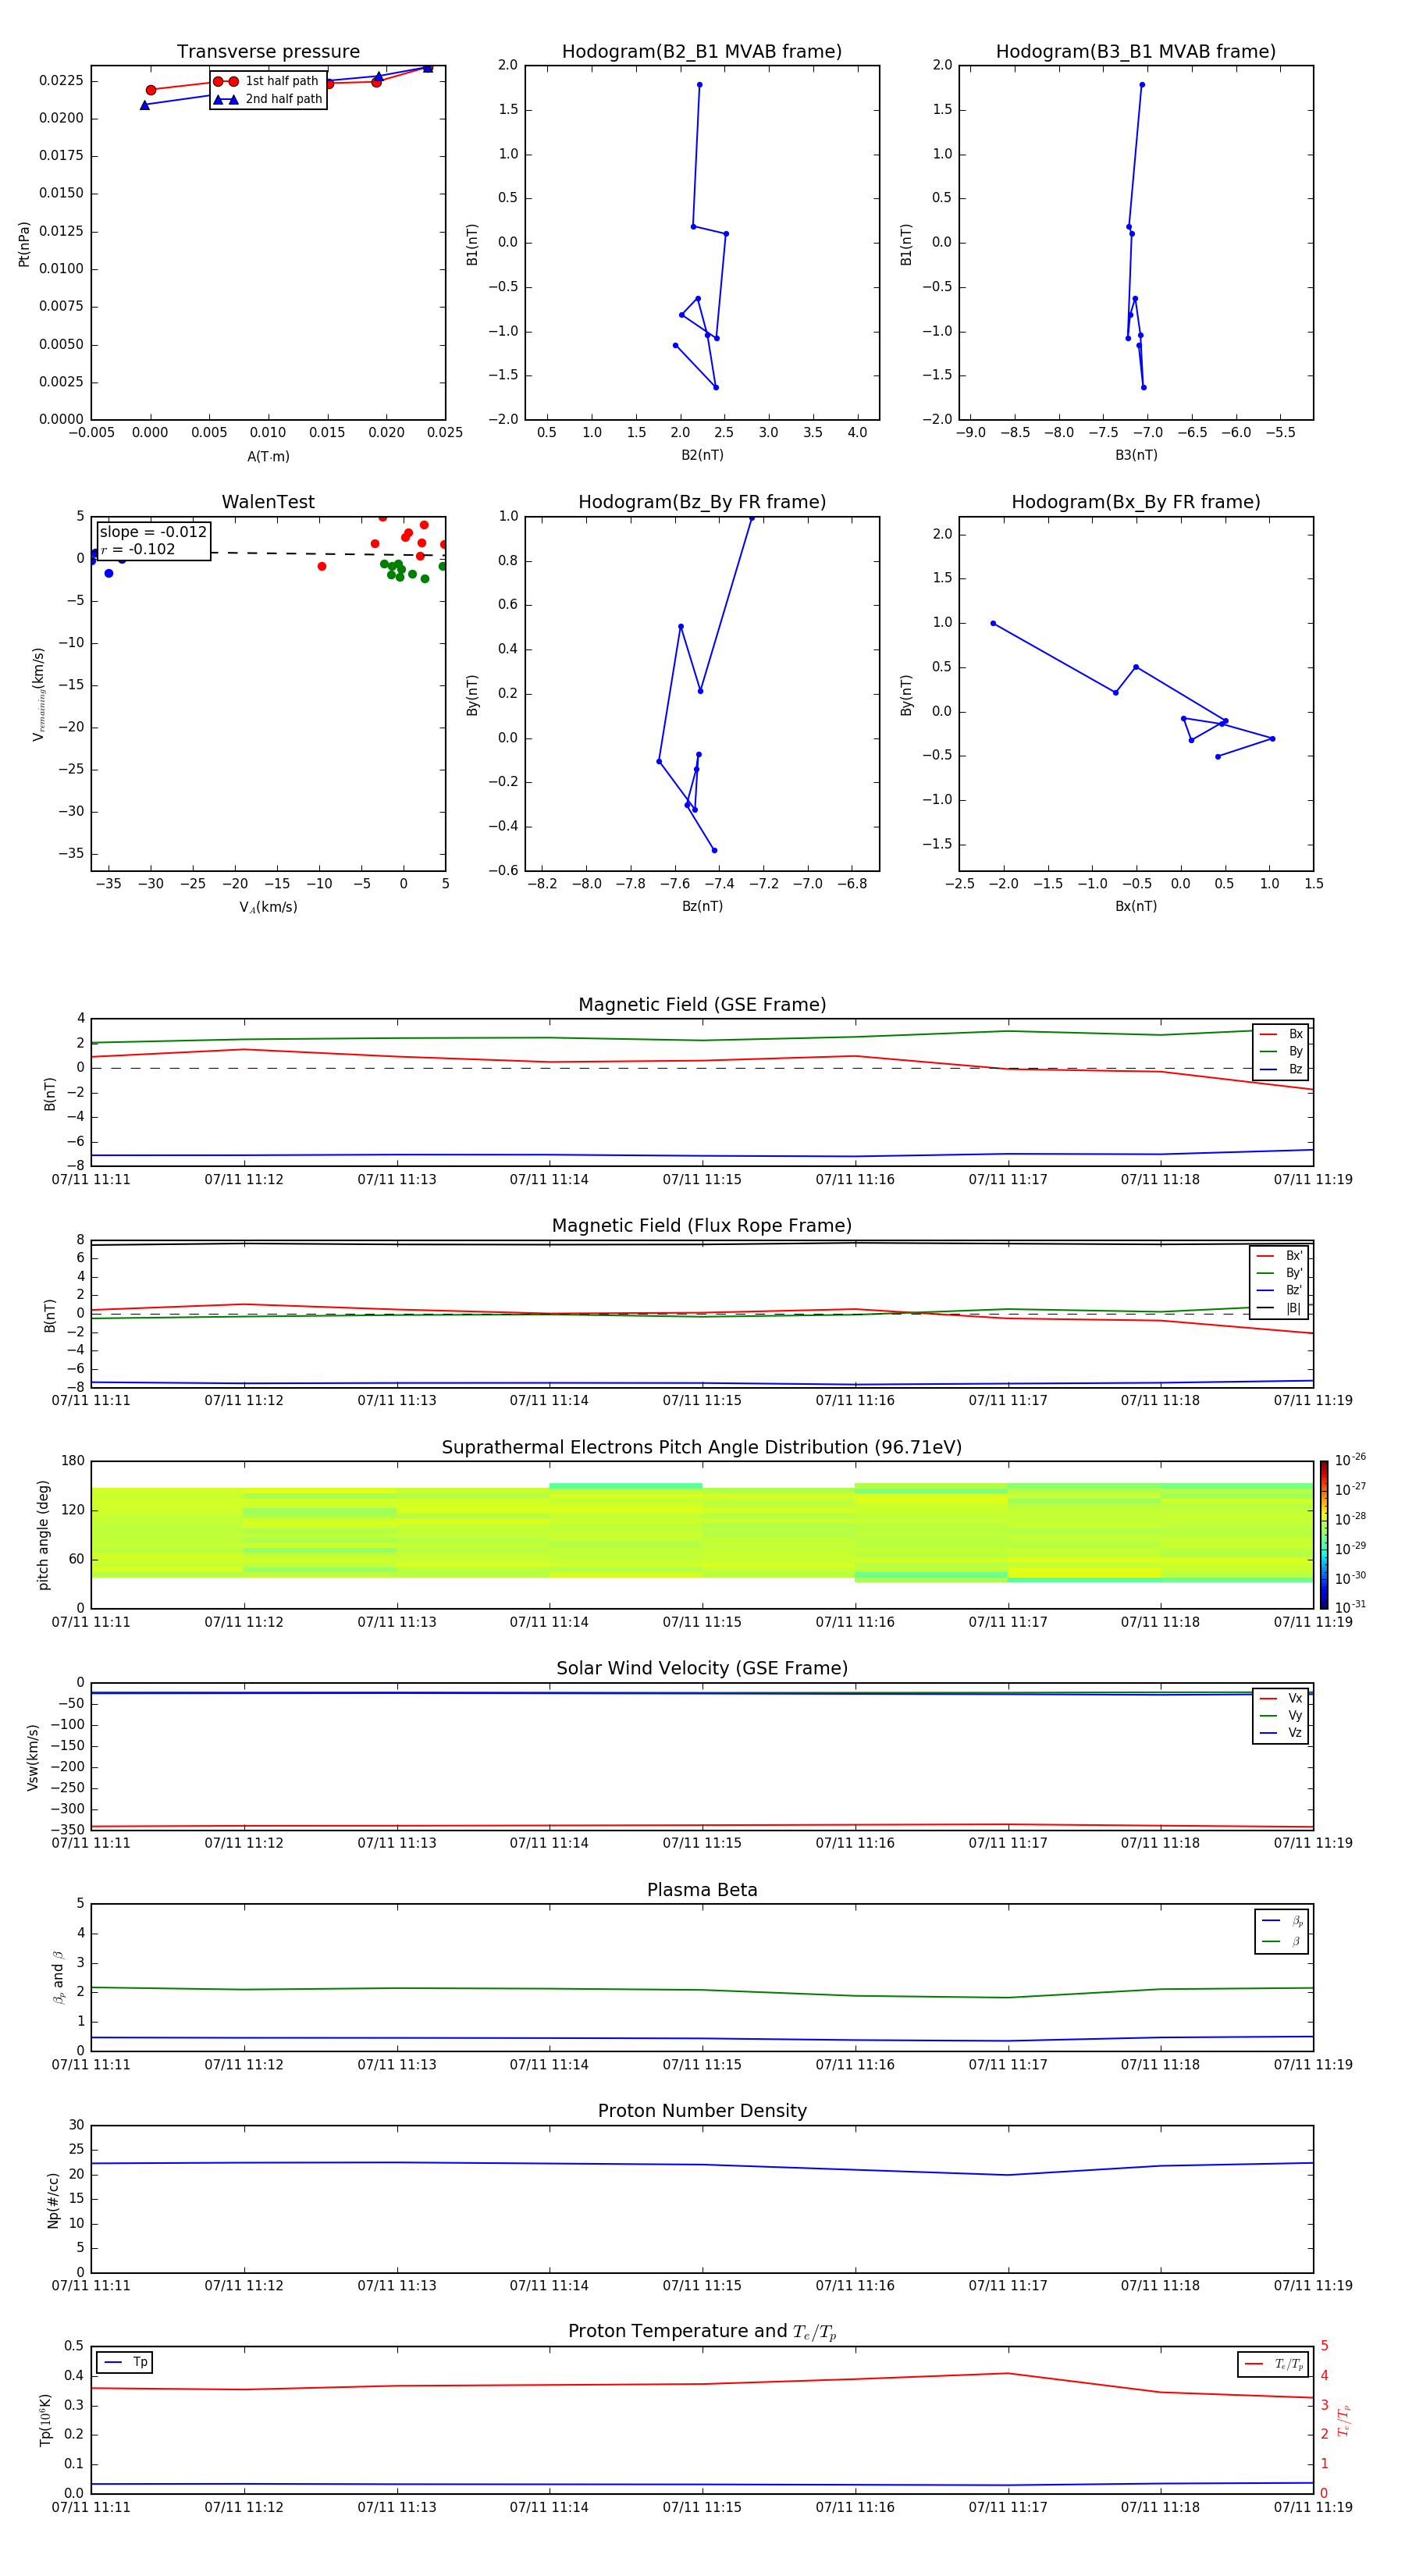Click the 'V_A(km/s)' x-axis label
This screenshot has width=1405, height=2576.
click(x=268, y=908)
